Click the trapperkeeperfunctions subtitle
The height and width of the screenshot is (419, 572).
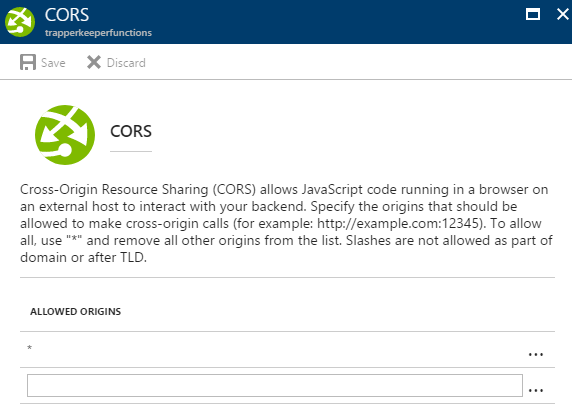[98, 33]
